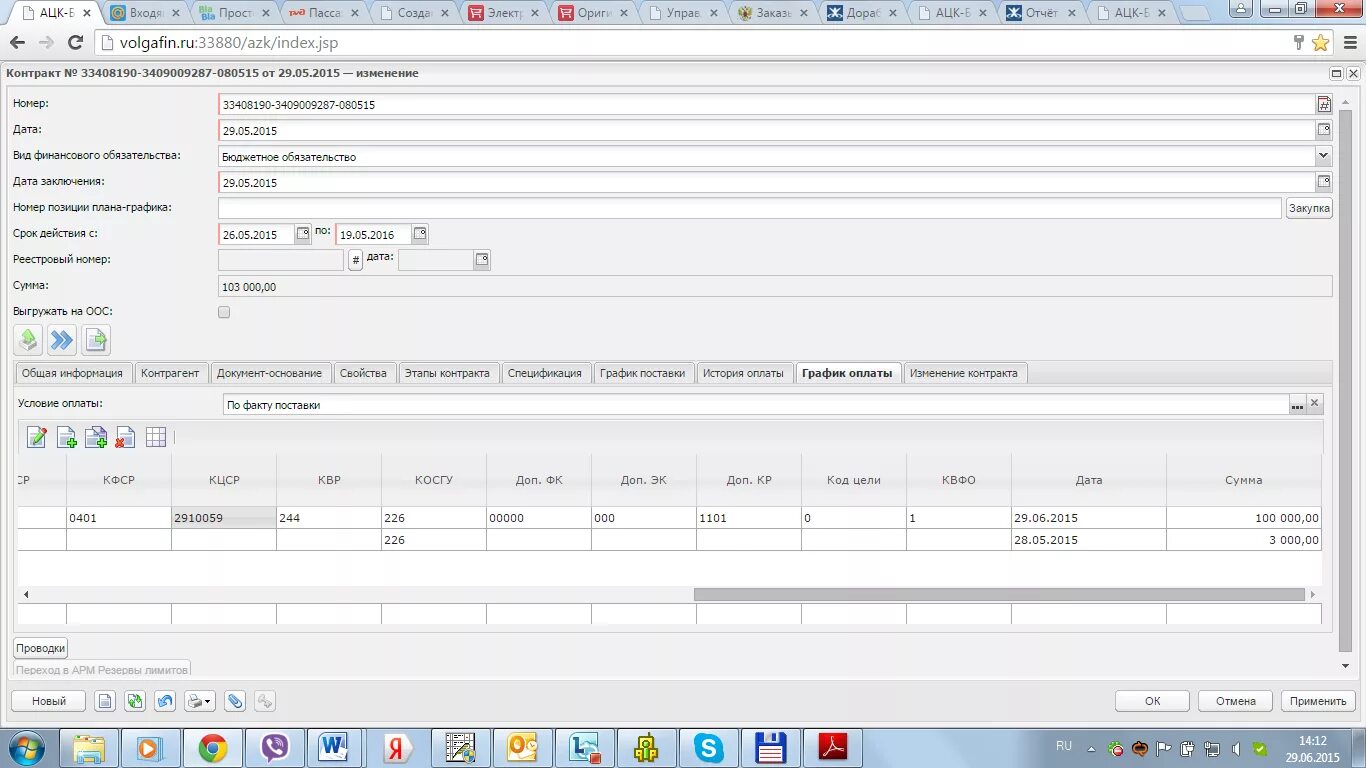
Task: Click the delete row icon with red cross
Action: (x=125, y=437)
